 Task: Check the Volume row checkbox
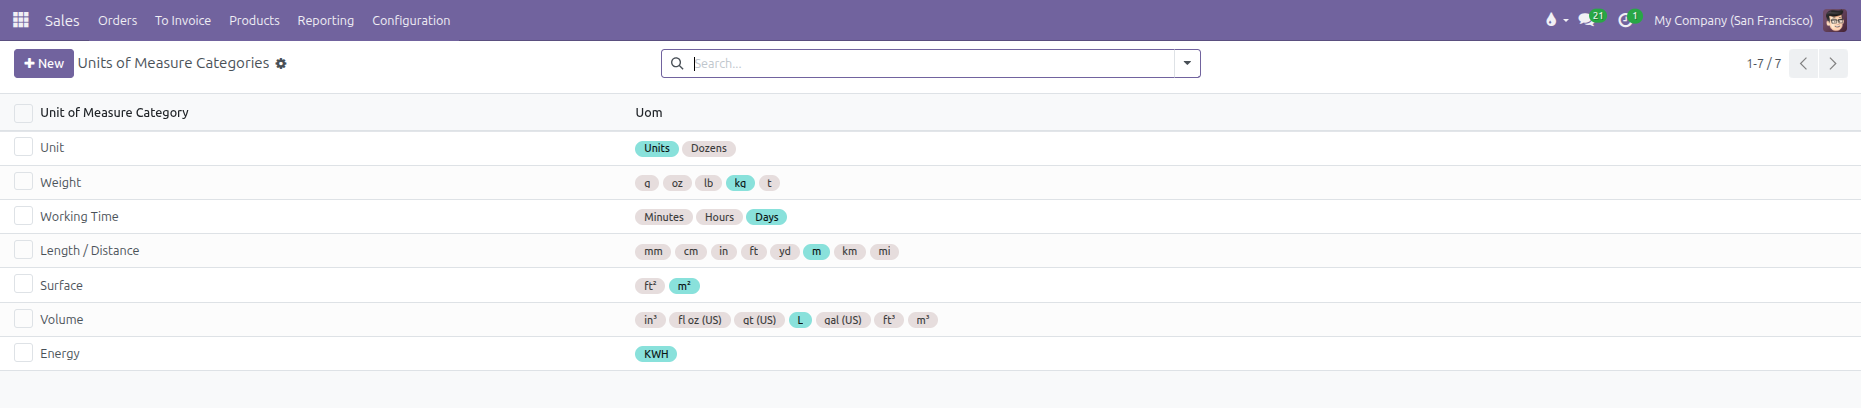24,319
